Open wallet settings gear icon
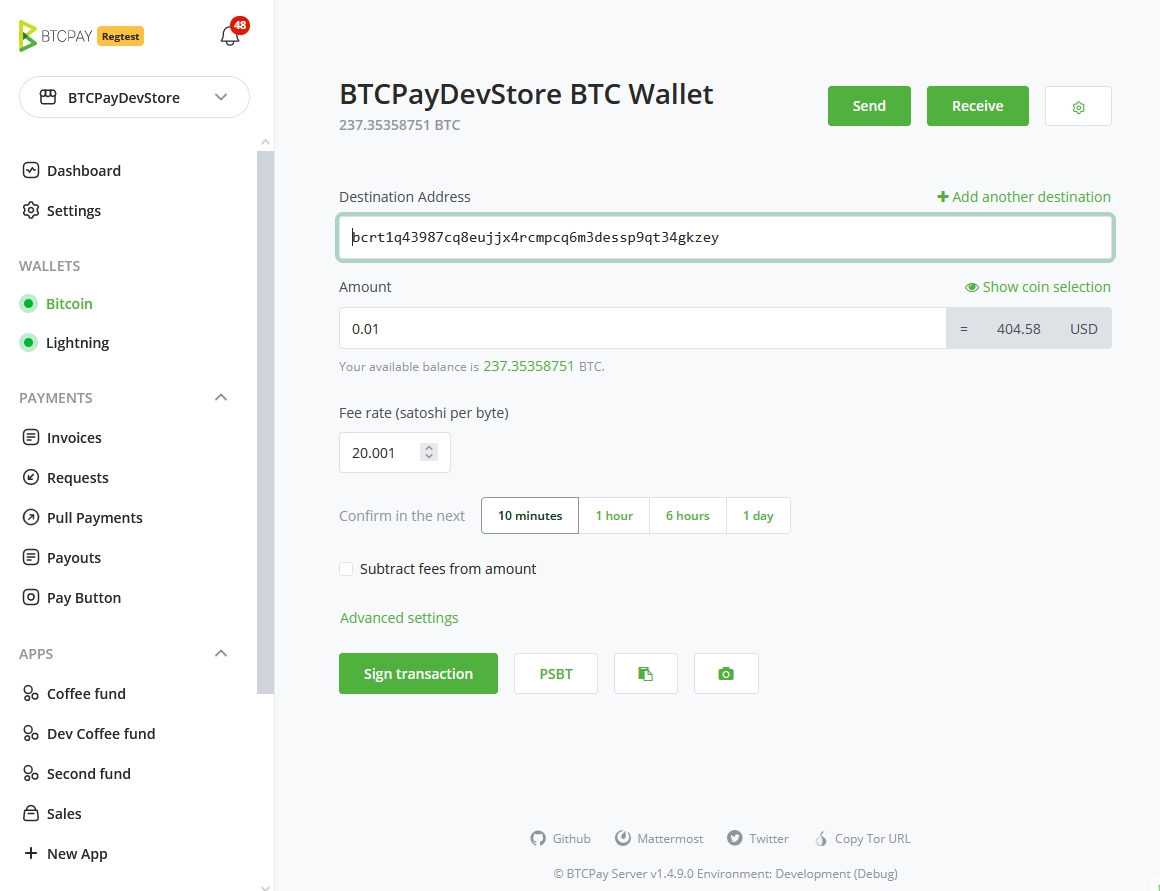This screenshot has width=1160, height=891. 1078,107
